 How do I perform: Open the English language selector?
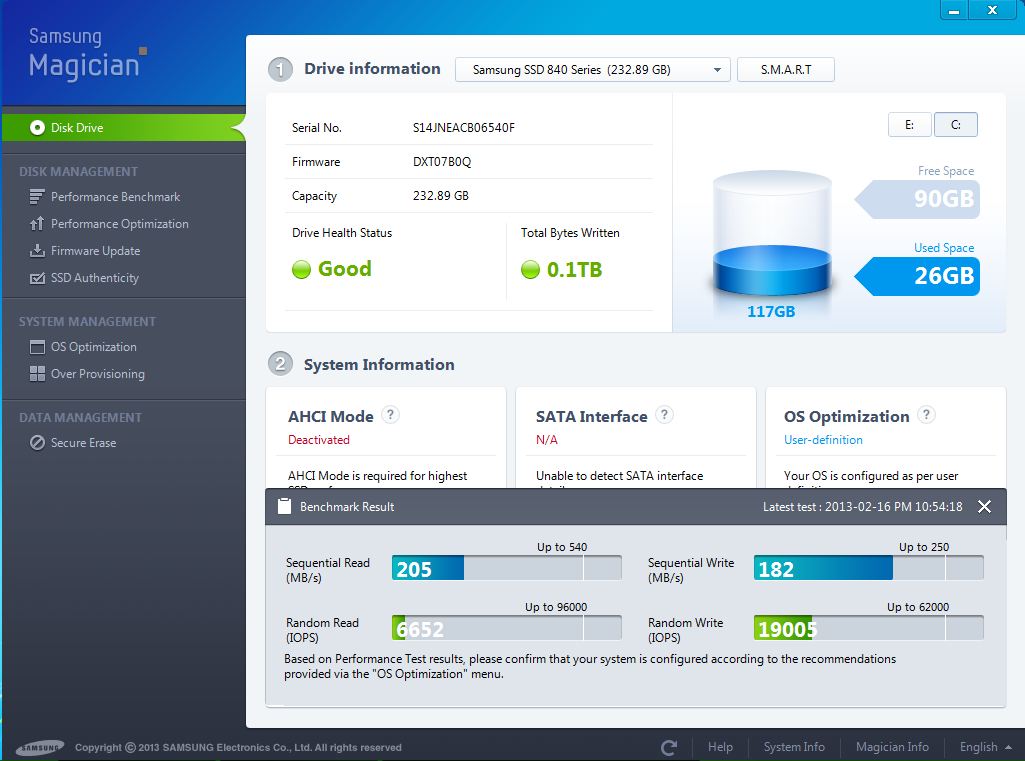(985, 747)
